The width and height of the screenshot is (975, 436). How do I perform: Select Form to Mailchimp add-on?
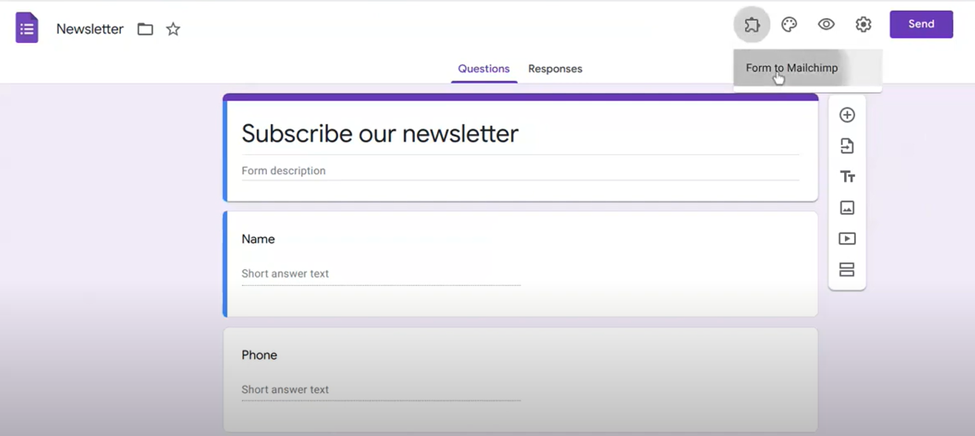[792, 68]
